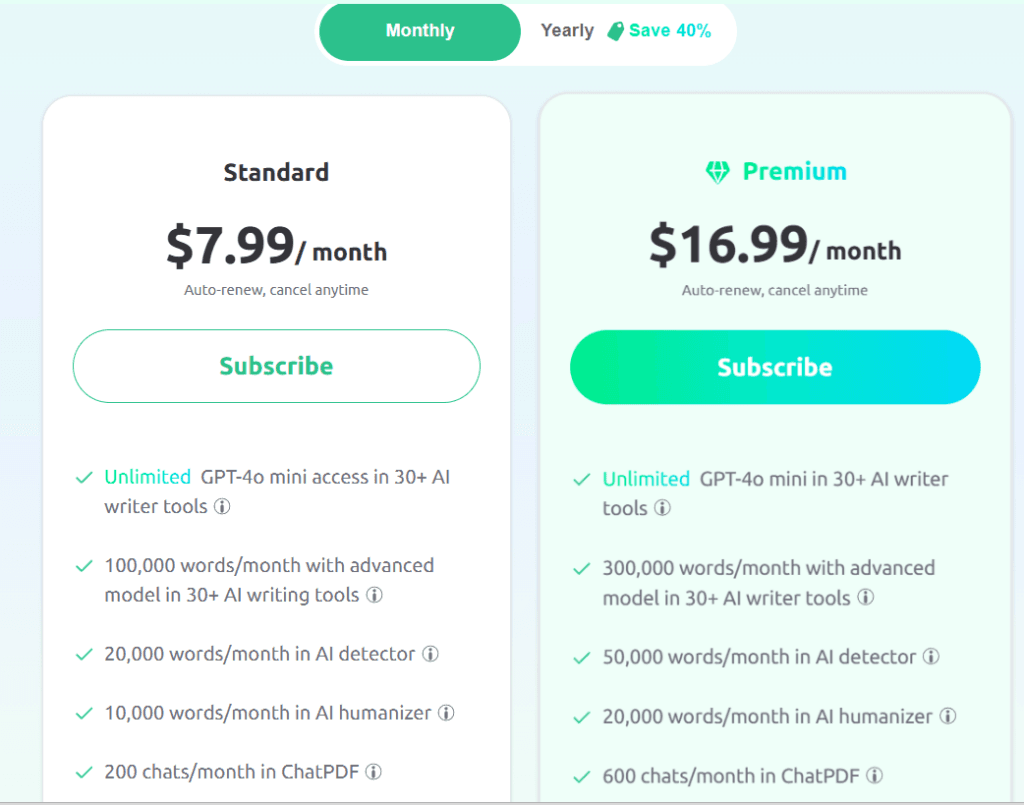Click the Premium diamond icon

click(718, 171)
